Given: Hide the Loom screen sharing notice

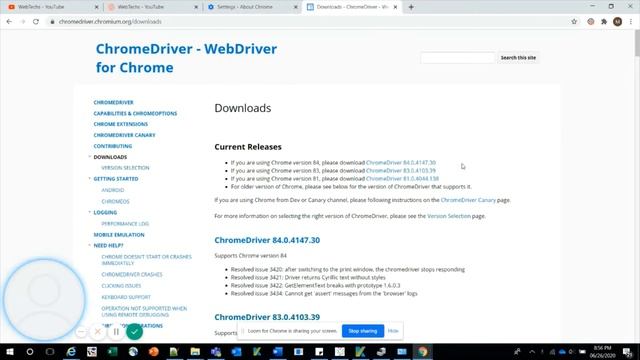Looking at the screenshot, I should coord(393,331).
